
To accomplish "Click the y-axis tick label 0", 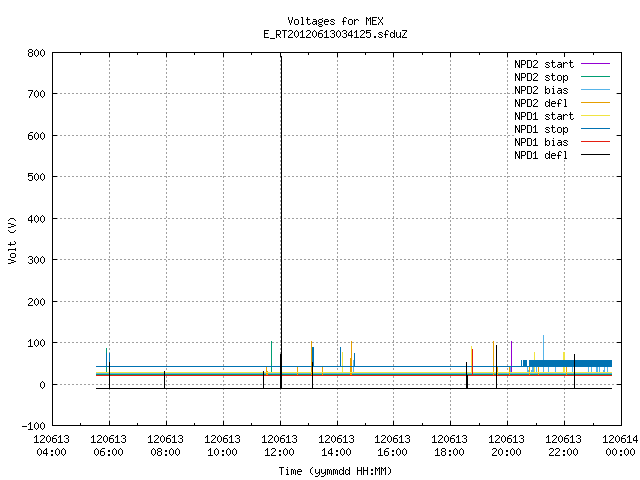I will click(42, 385).
